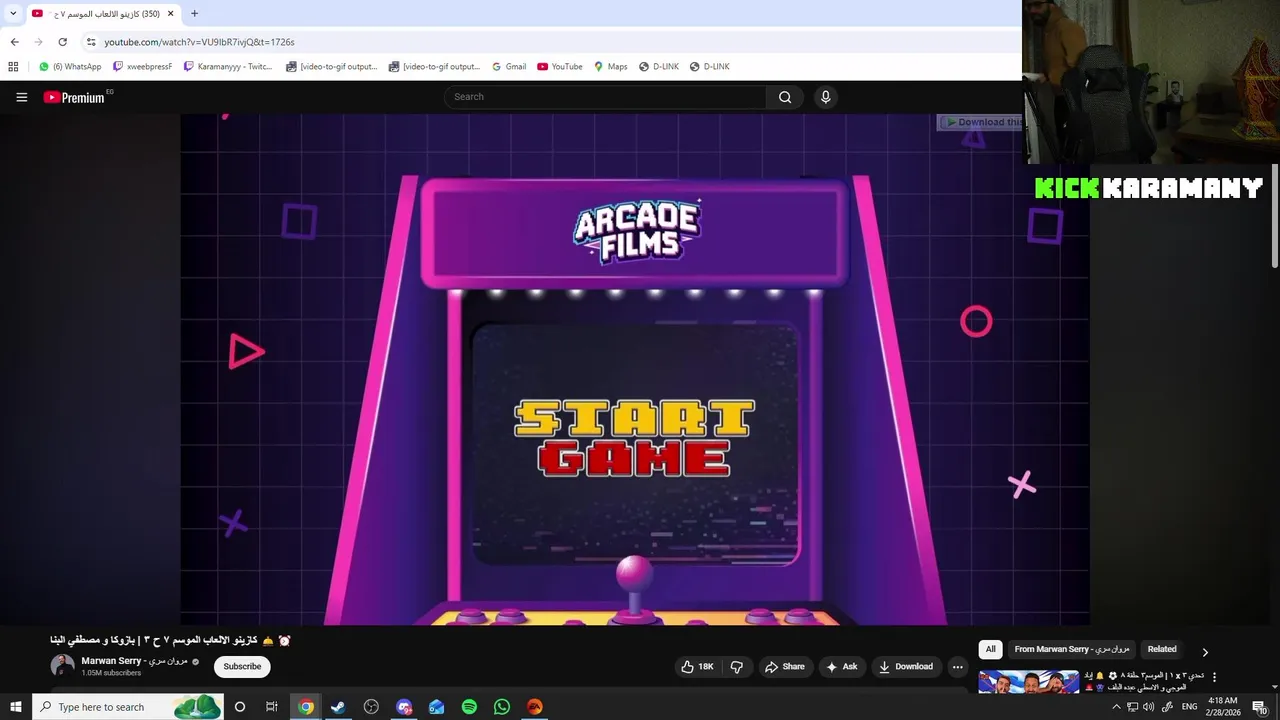Open the YouTube guide hamburger menu
1280x720 pixels.
21,97
